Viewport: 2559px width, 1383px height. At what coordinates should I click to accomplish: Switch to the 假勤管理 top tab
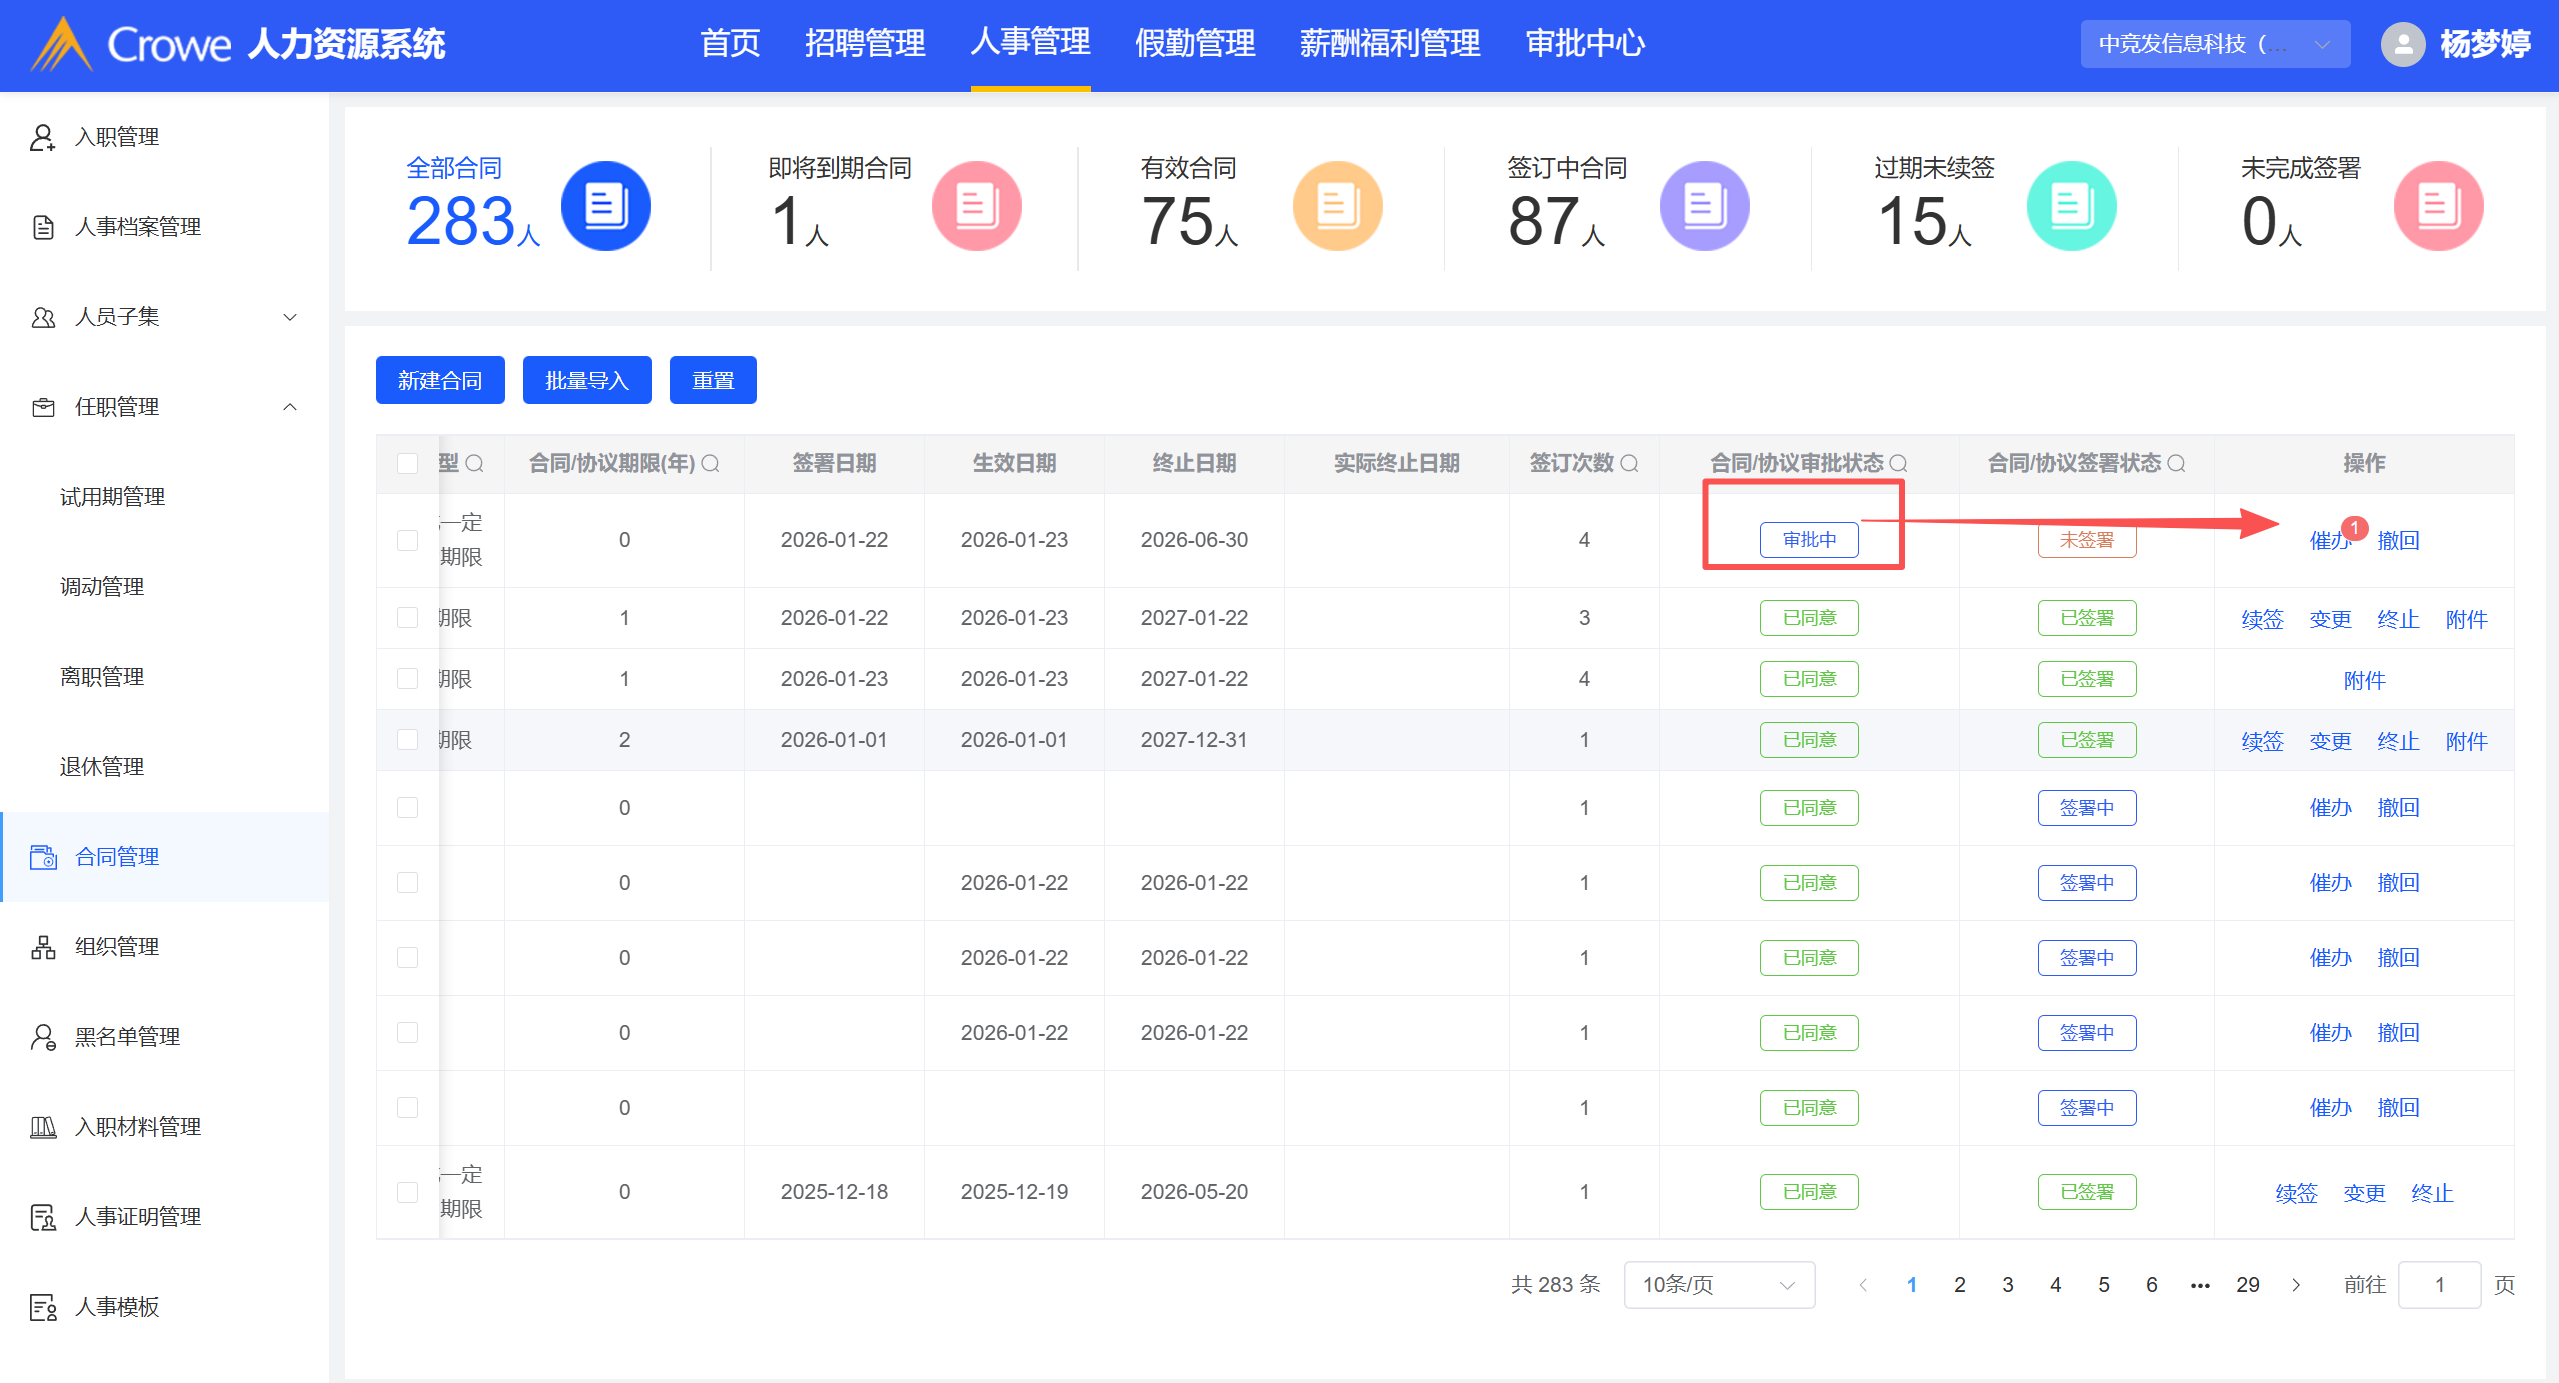pos(1194,44)
